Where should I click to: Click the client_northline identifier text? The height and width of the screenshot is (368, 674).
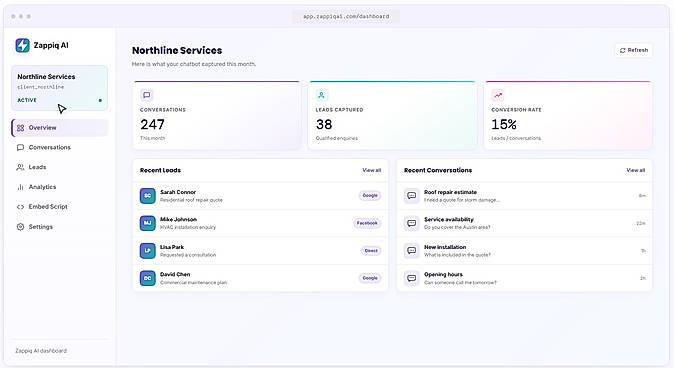point(40,87)
